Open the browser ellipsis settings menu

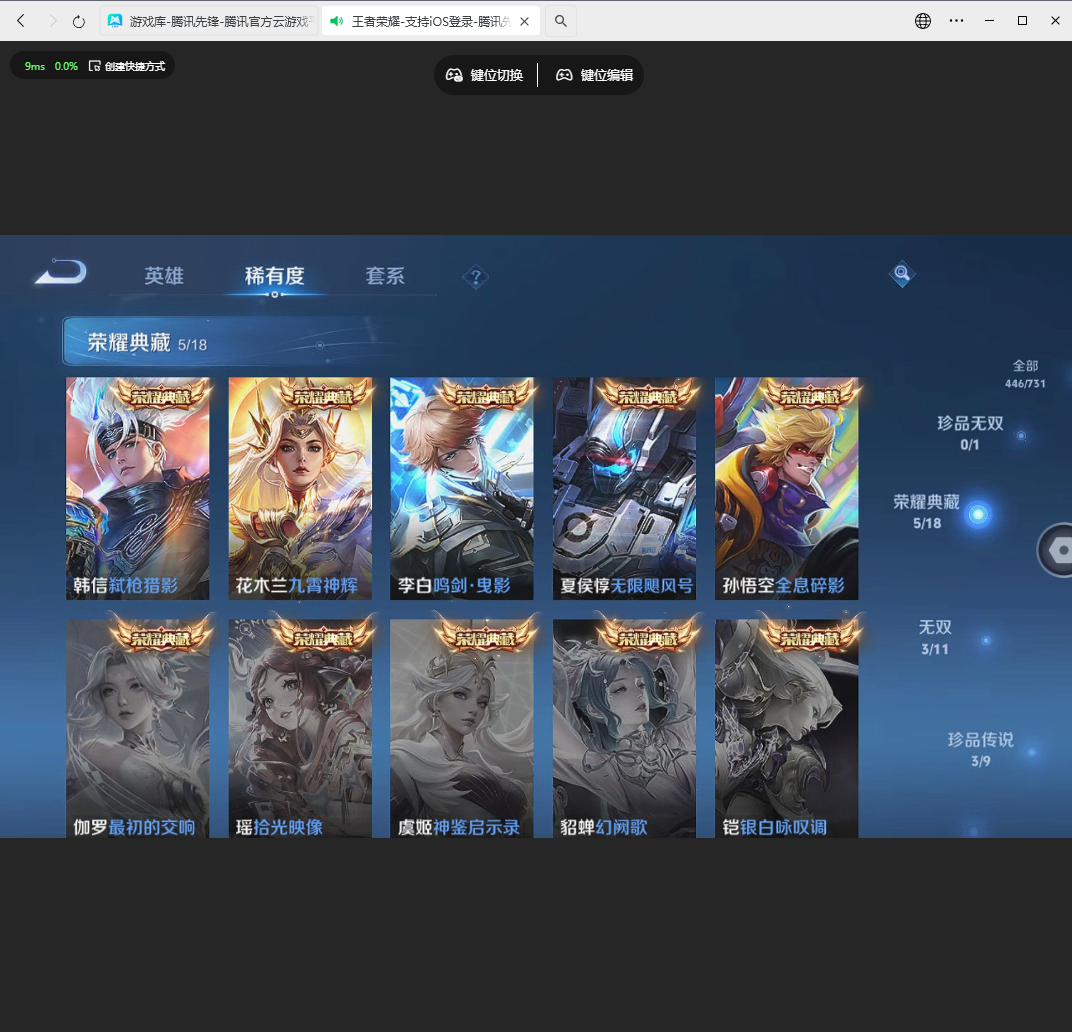[x=956, y=19]
